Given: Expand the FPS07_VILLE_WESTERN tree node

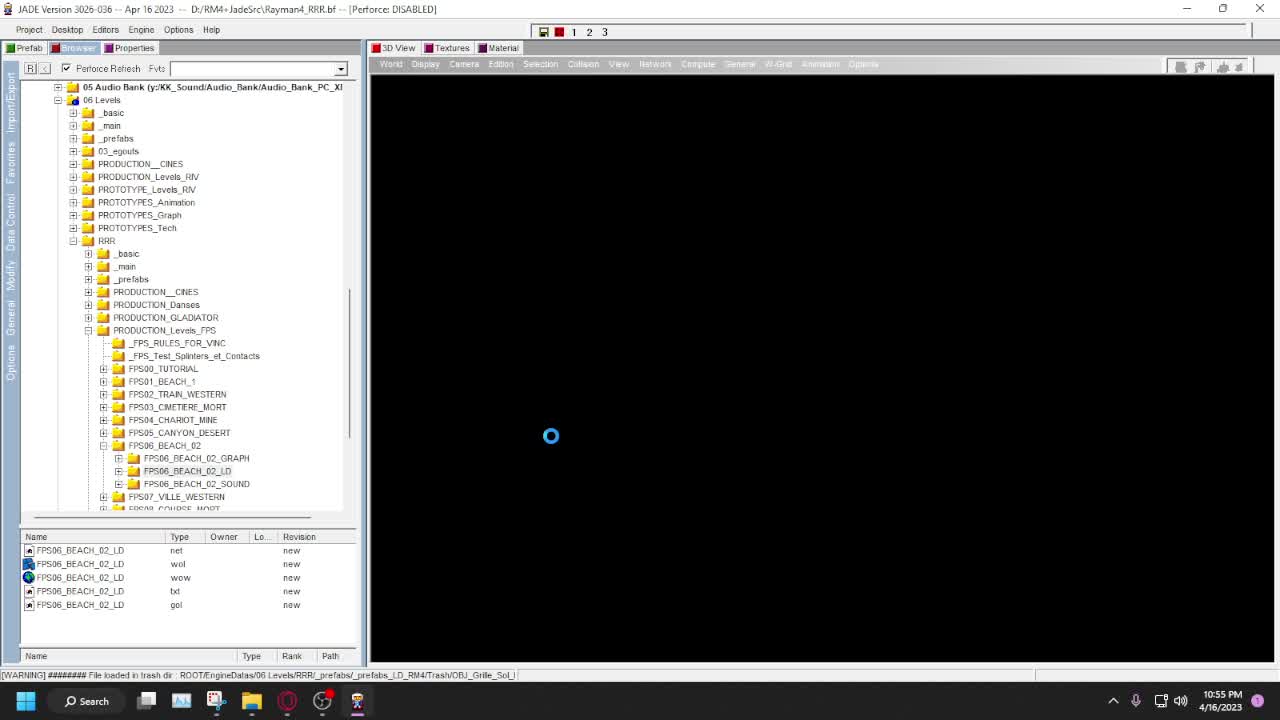Looking at the screenshot, I should (x=103, y=497).
